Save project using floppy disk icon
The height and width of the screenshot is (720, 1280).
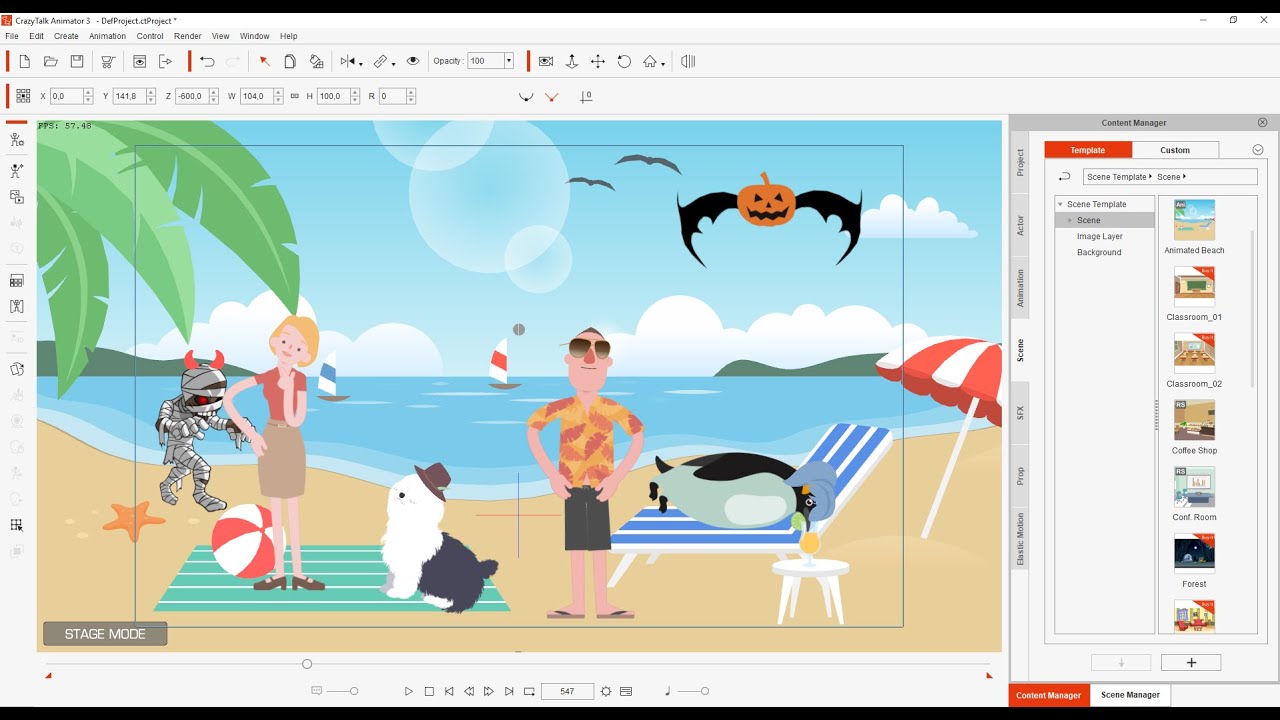[x=77, y=61]
